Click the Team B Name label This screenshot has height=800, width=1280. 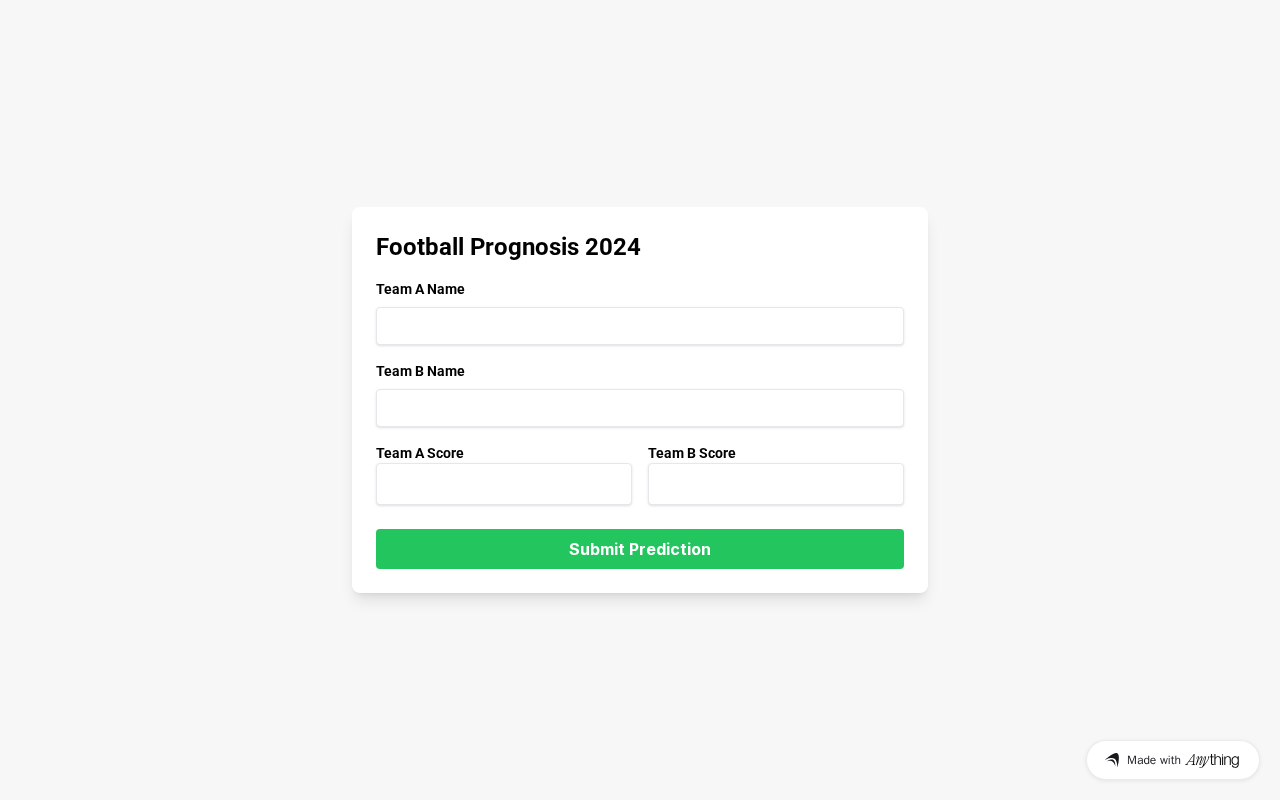[420, 371]
